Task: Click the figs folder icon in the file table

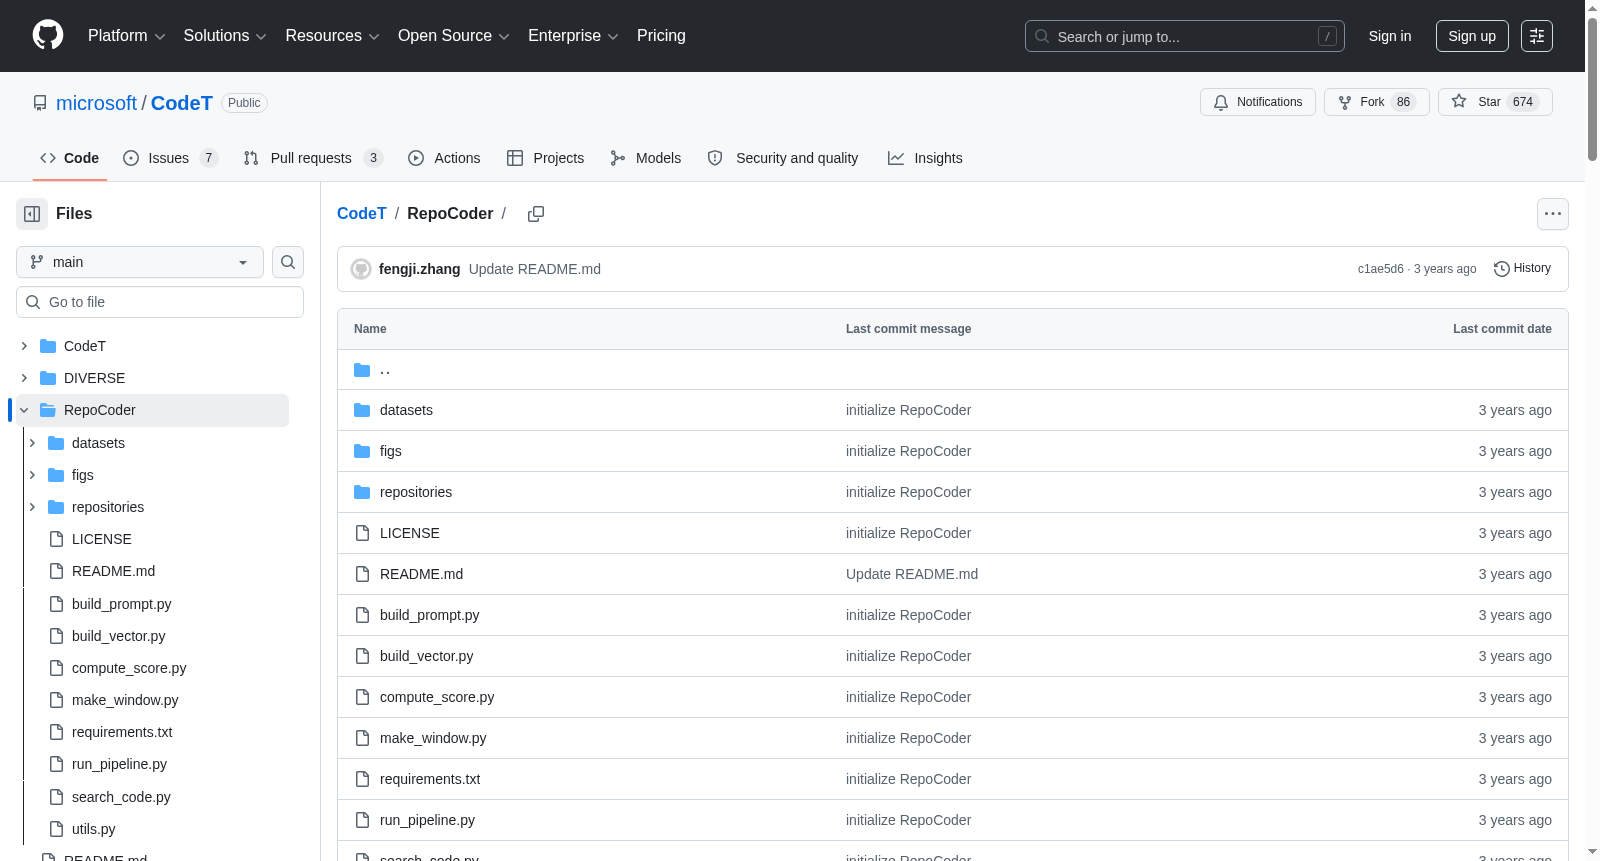Action: coord(362,451)
